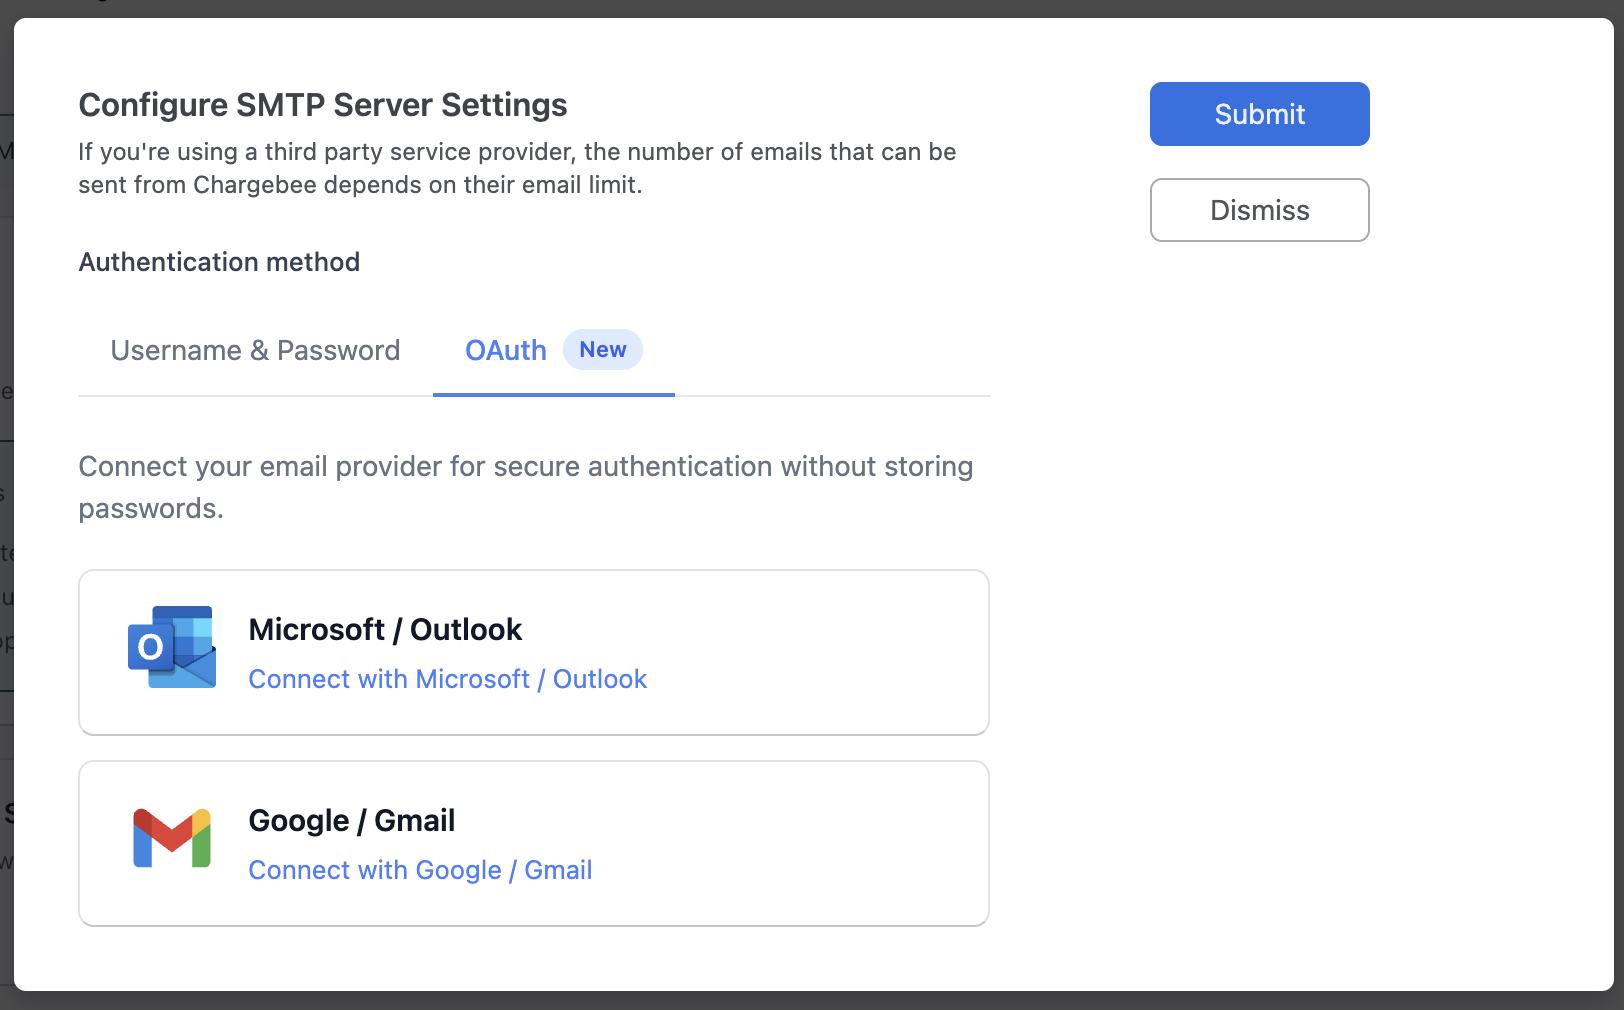Open 'Connect with Google / Gmail' link
Viewport: 1624px width, 1010px height.
pos(419,870)
